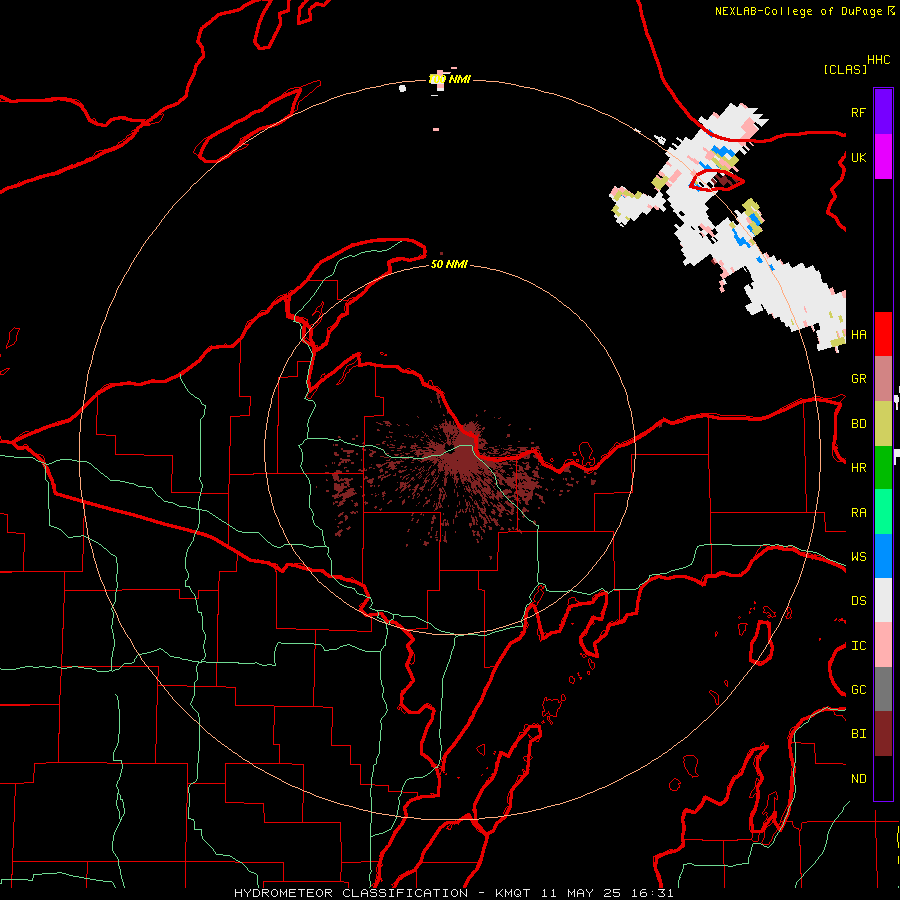Click the BI brown legend swatch
The image size is (900, 900).
(883, 734)
